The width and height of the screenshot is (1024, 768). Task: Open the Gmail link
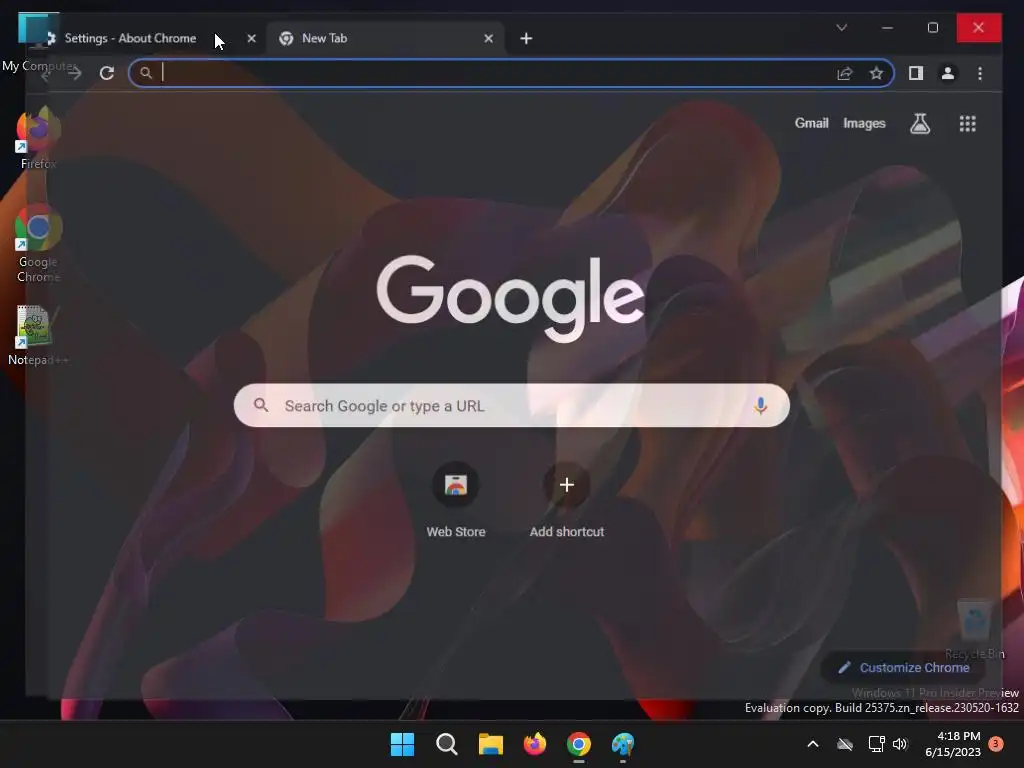(x=811, y=123)
